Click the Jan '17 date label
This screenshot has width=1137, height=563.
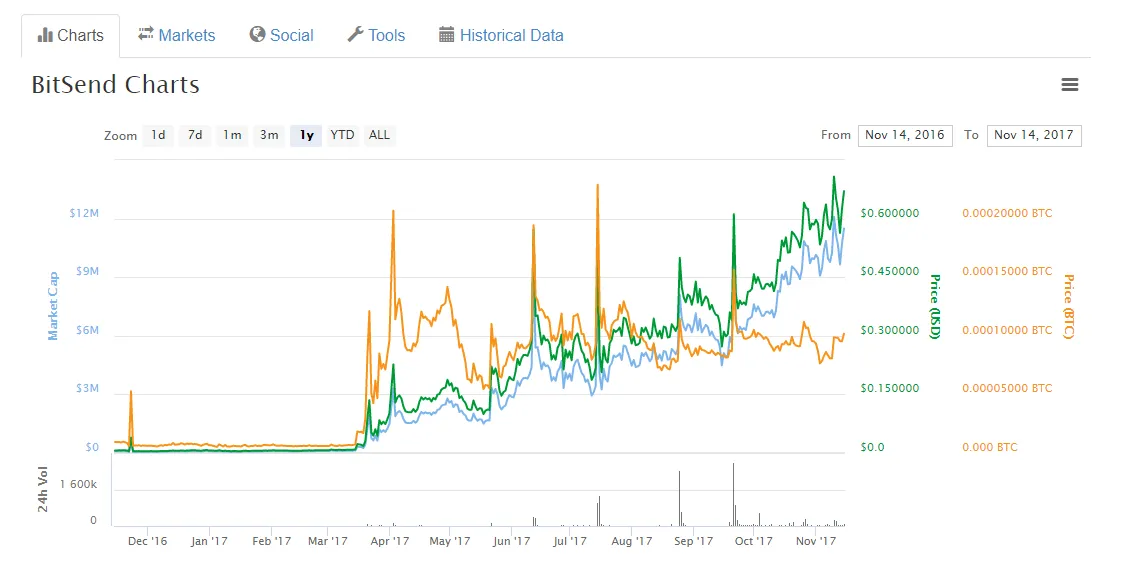(209, 541)
